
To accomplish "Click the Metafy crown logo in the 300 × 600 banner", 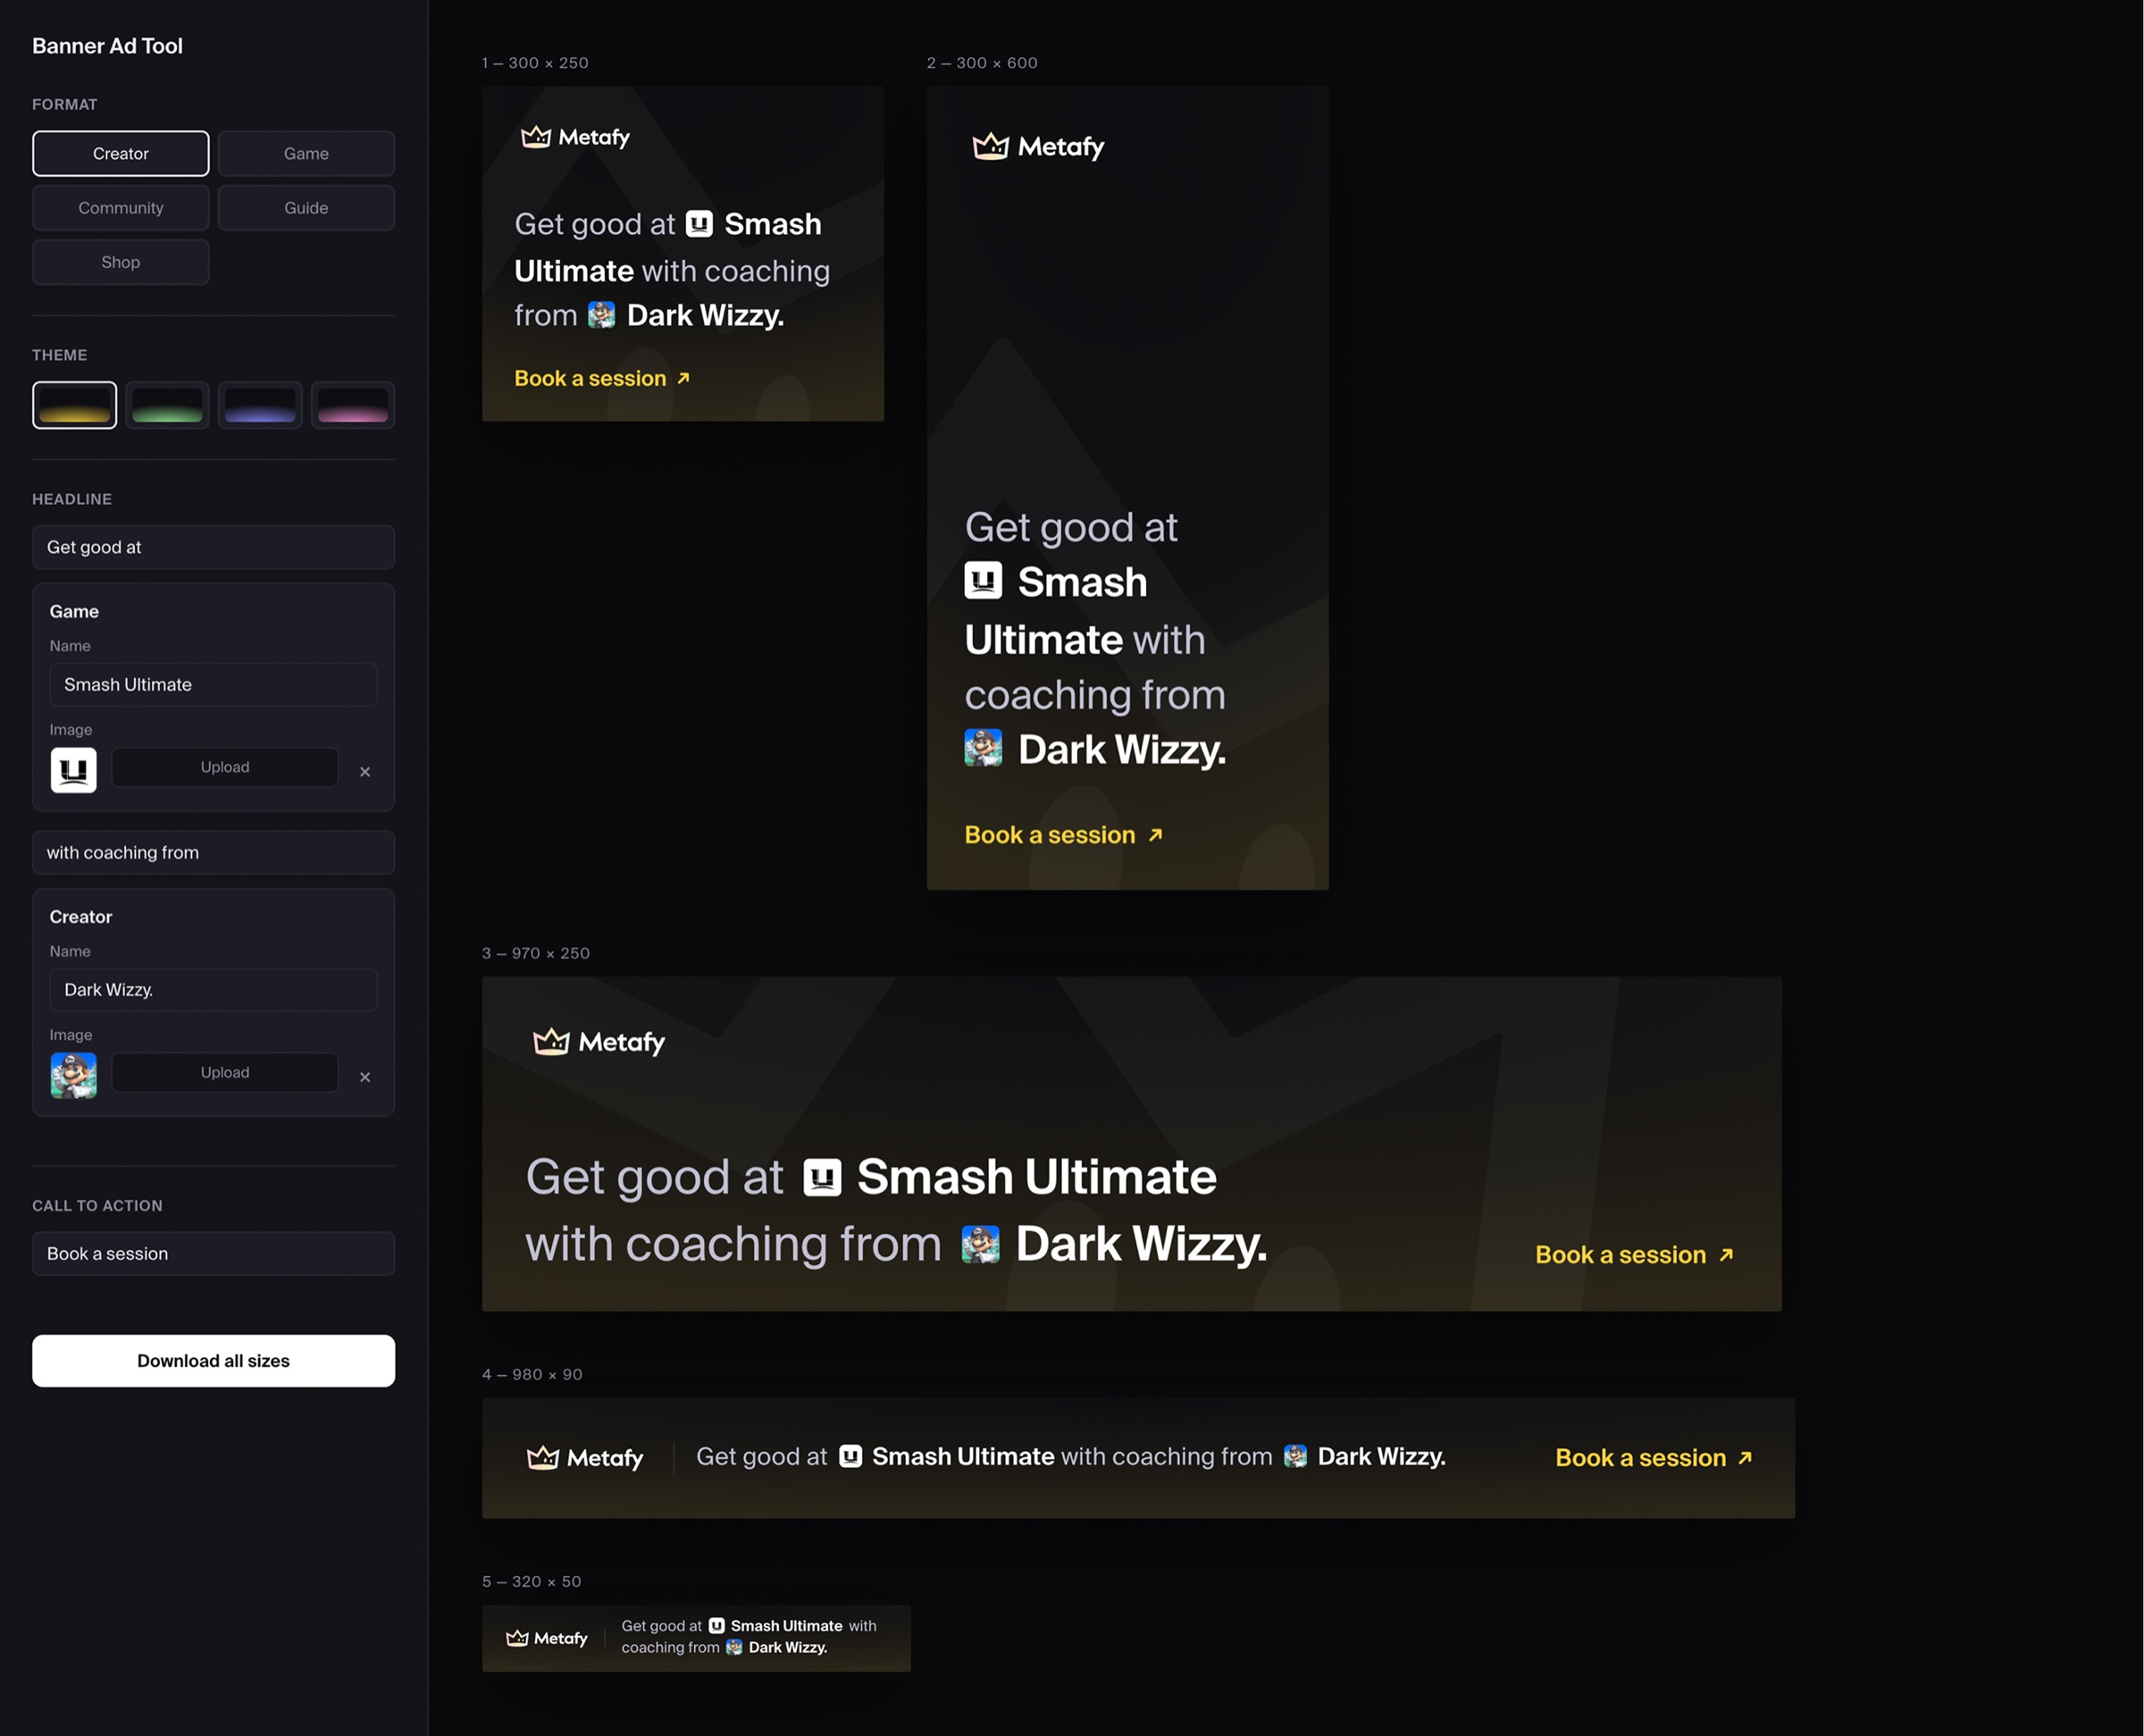I will pos(991,146).
